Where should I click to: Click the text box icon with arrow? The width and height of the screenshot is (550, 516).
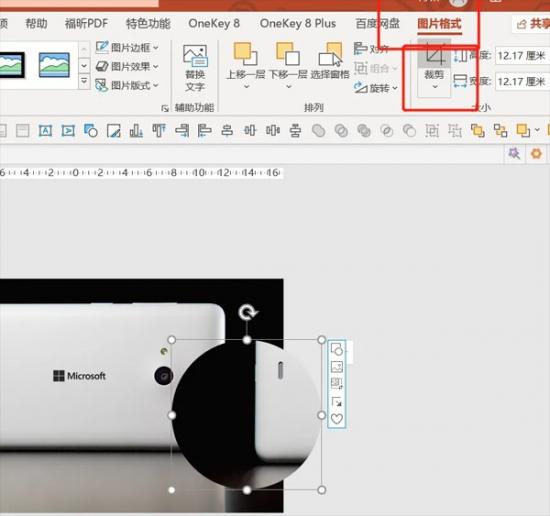(x=68, y=131)
